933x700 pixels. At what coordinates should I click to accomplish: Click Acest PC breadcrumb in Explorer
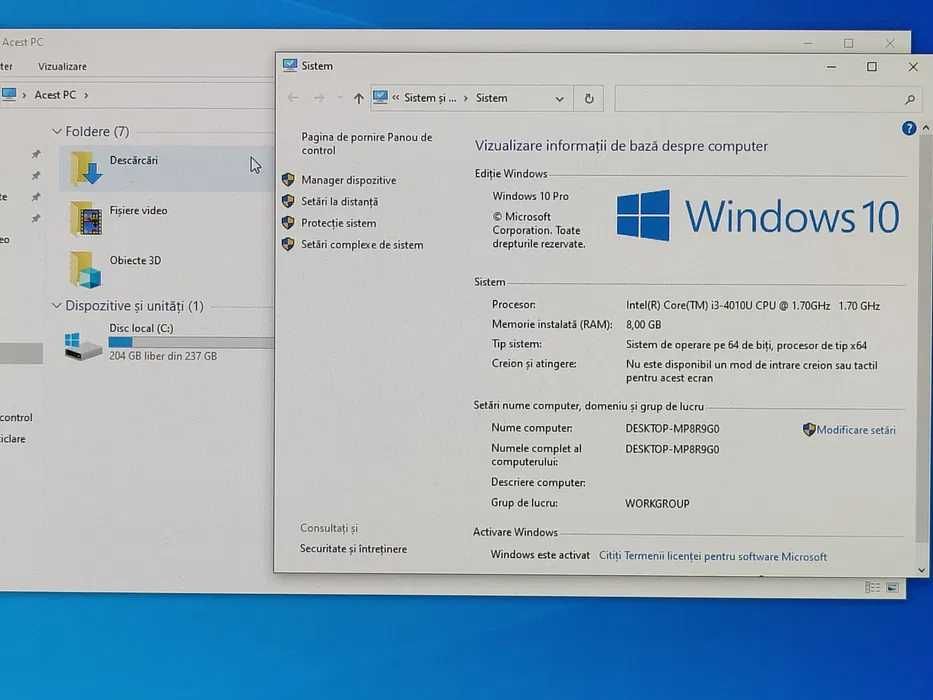coord(55,95)
